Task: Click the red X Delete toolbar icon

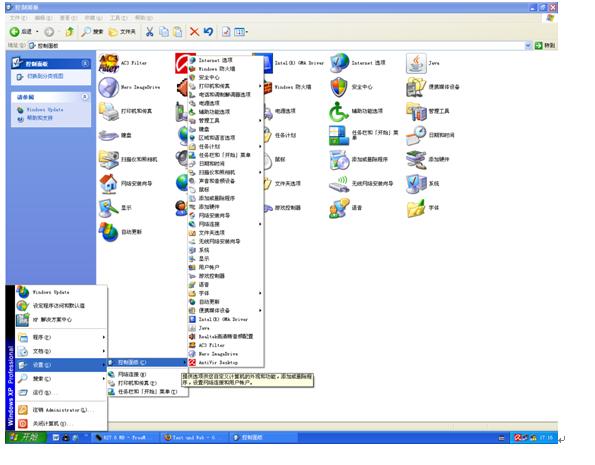Action: click(194, 32)
